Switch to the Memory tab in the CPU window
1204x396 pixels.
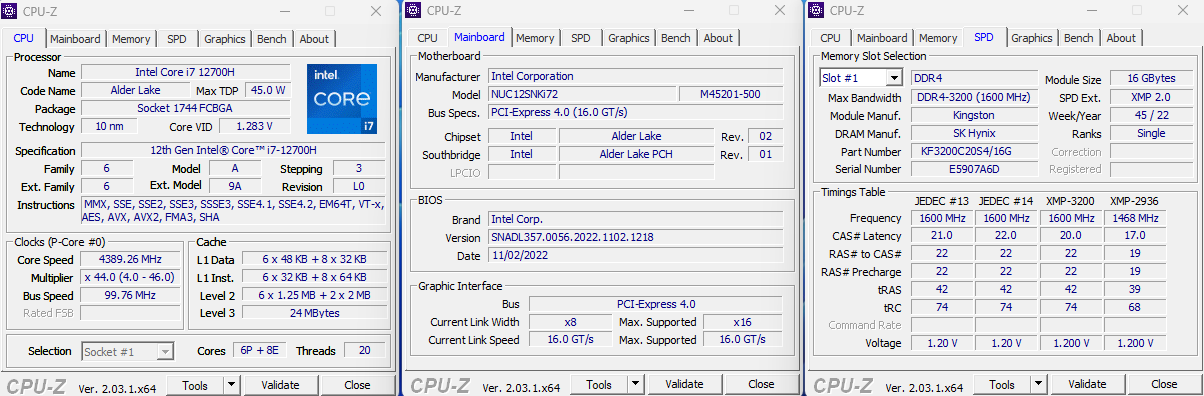(x=131, y=39)
